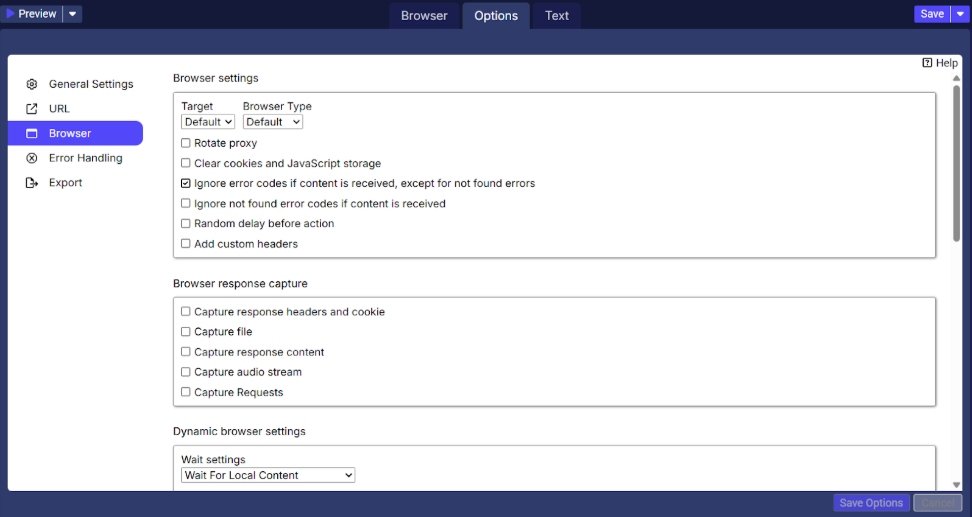Uncheck Ignore error codes if content received
This screenshot has height=517, width=972.
click(x=186, y=184)
